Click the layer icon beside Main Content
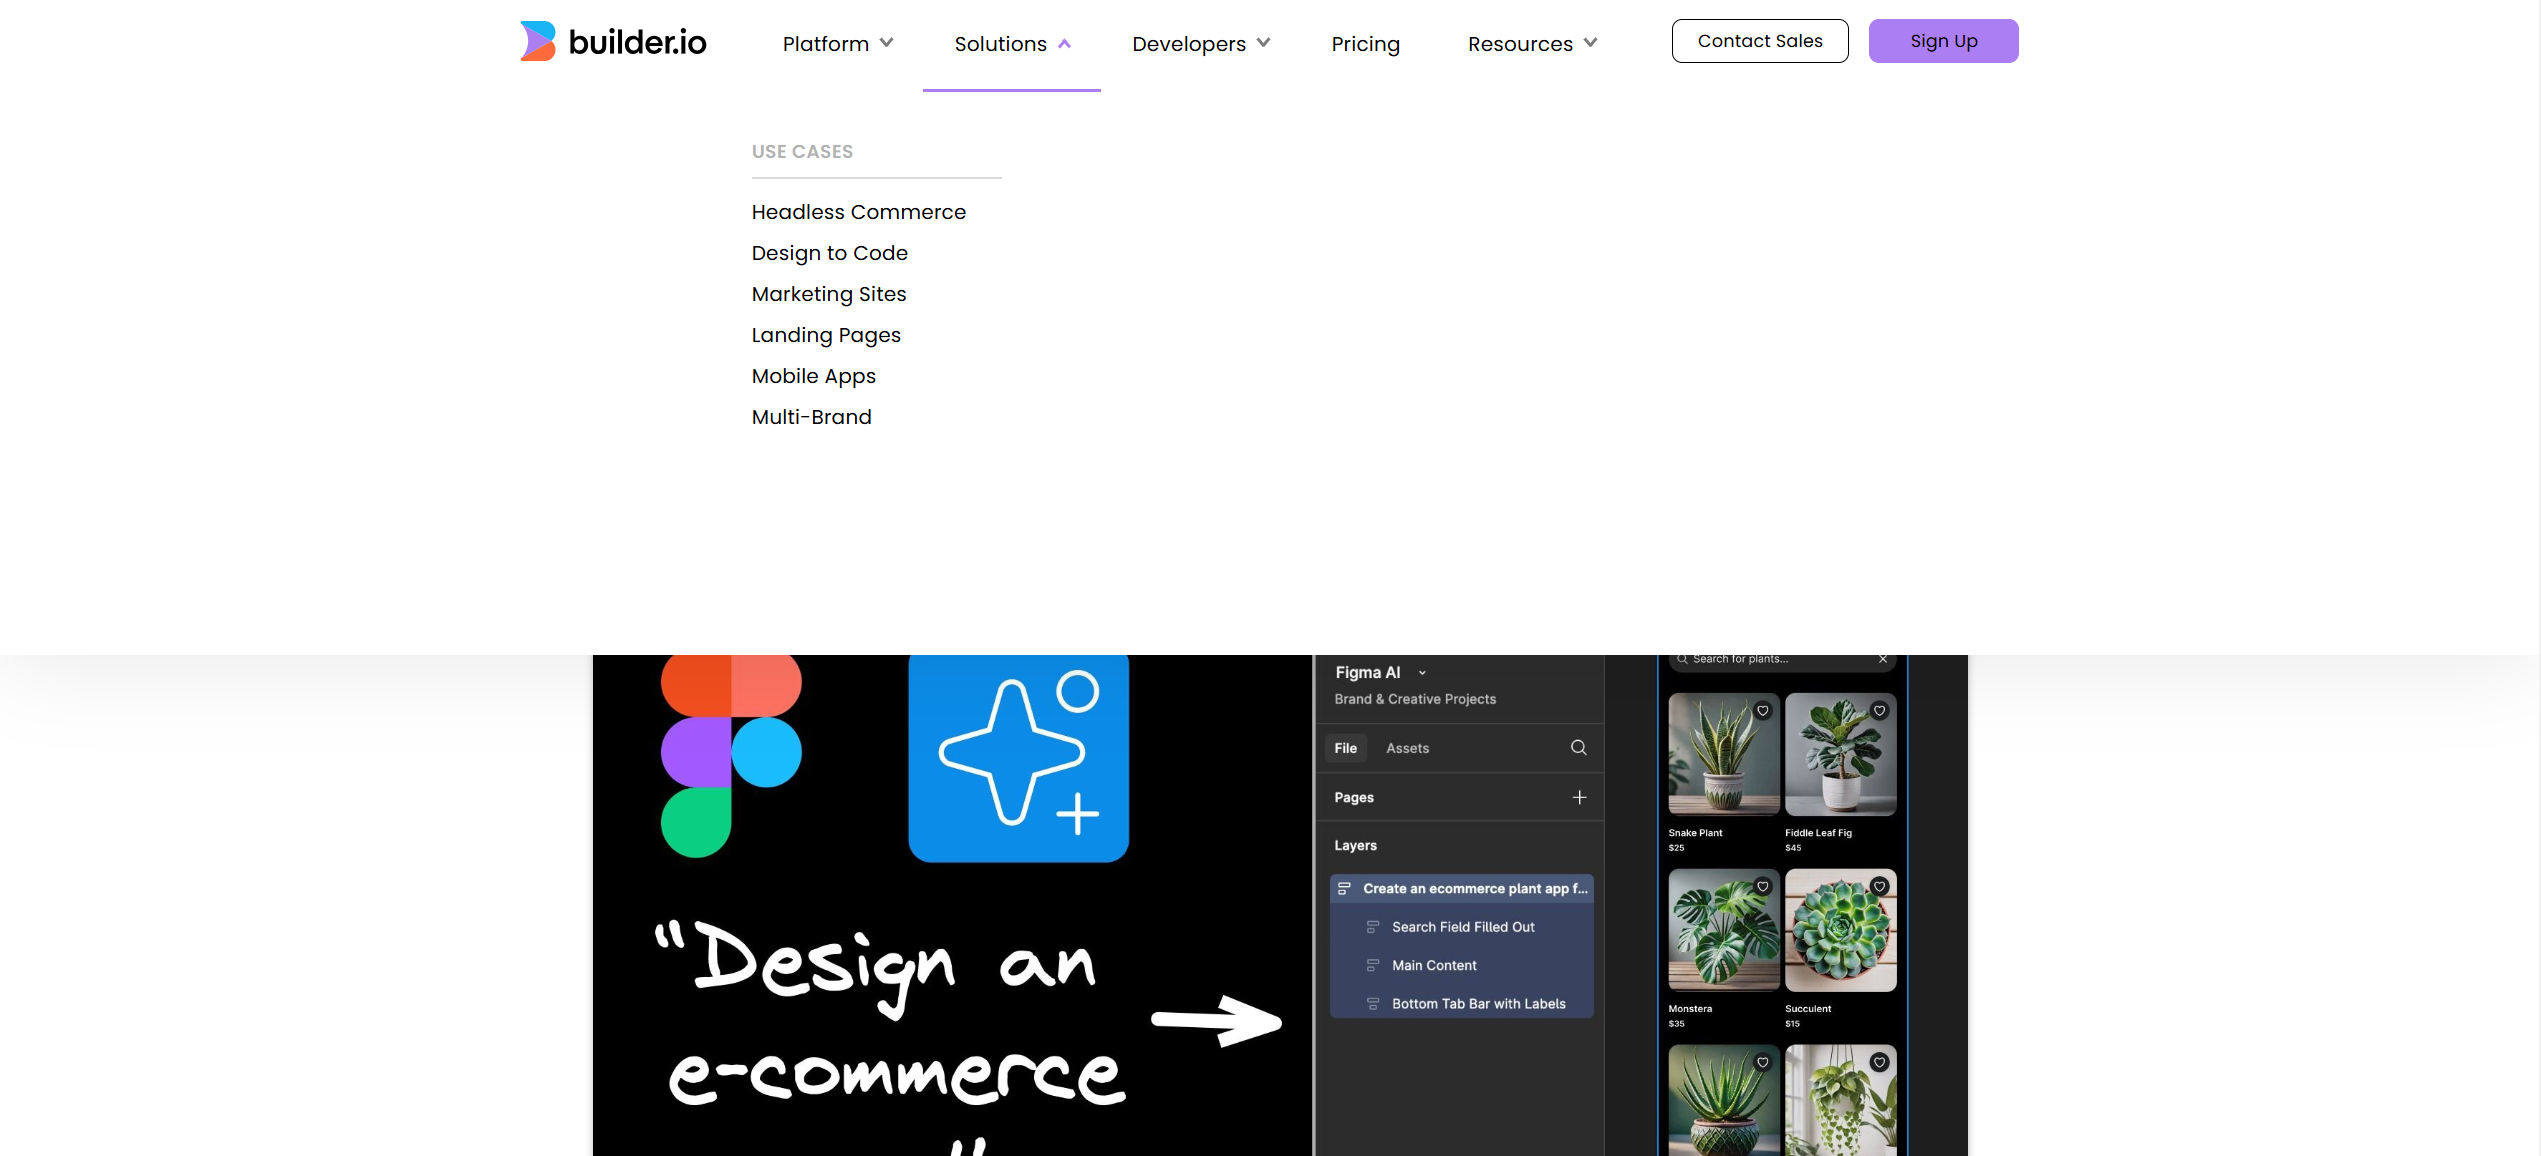 pyautogui.click(x=1373, y=965)
